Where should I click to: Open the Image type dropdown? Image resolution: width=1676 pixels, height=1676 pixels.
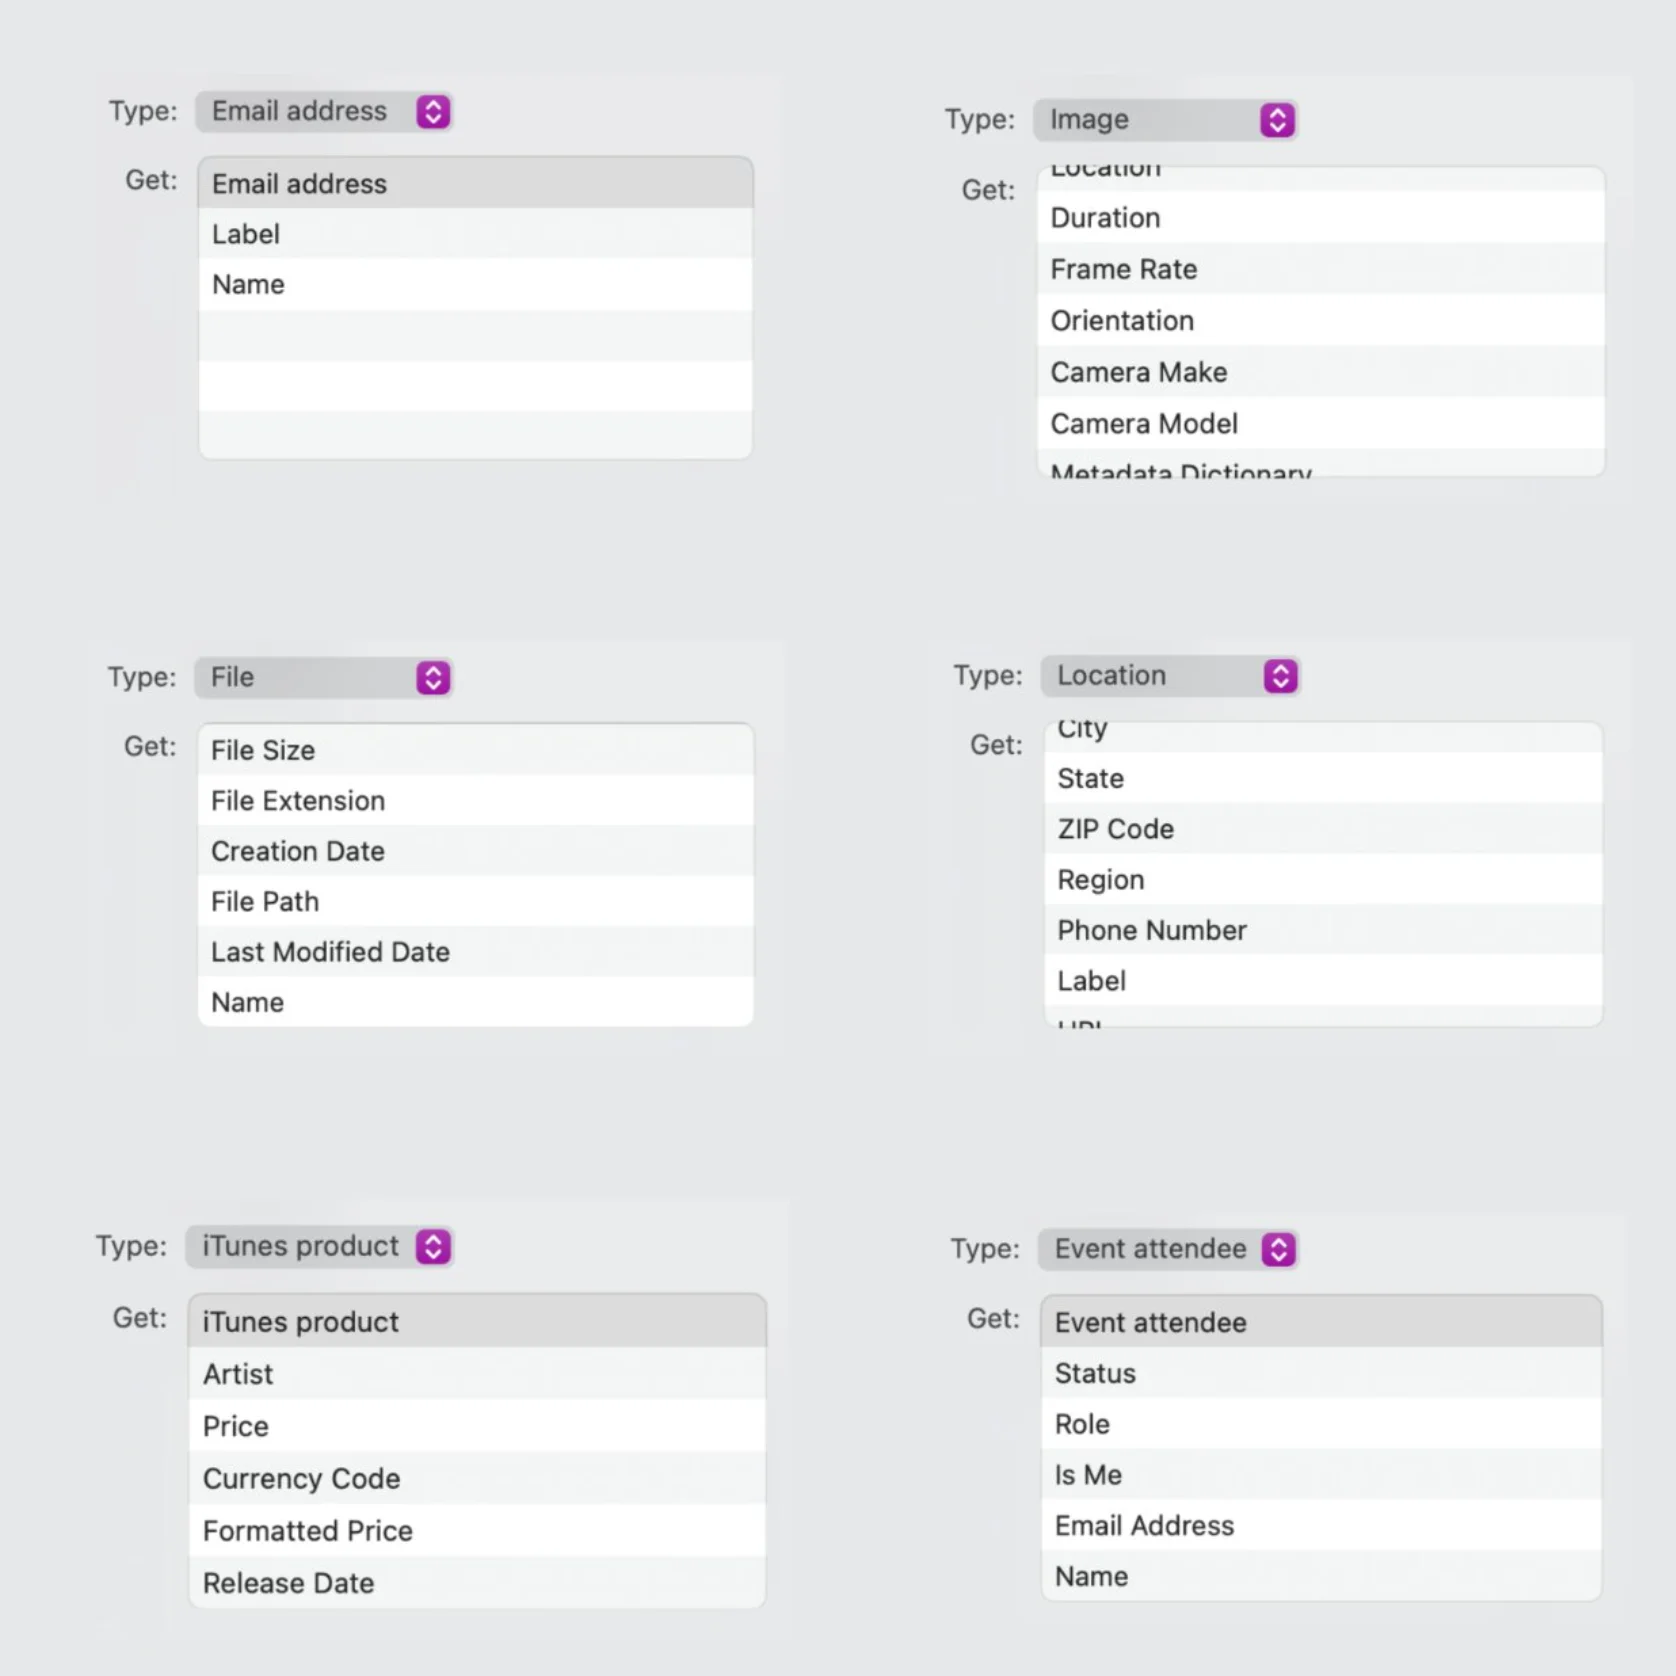(x=1165, y=120)
